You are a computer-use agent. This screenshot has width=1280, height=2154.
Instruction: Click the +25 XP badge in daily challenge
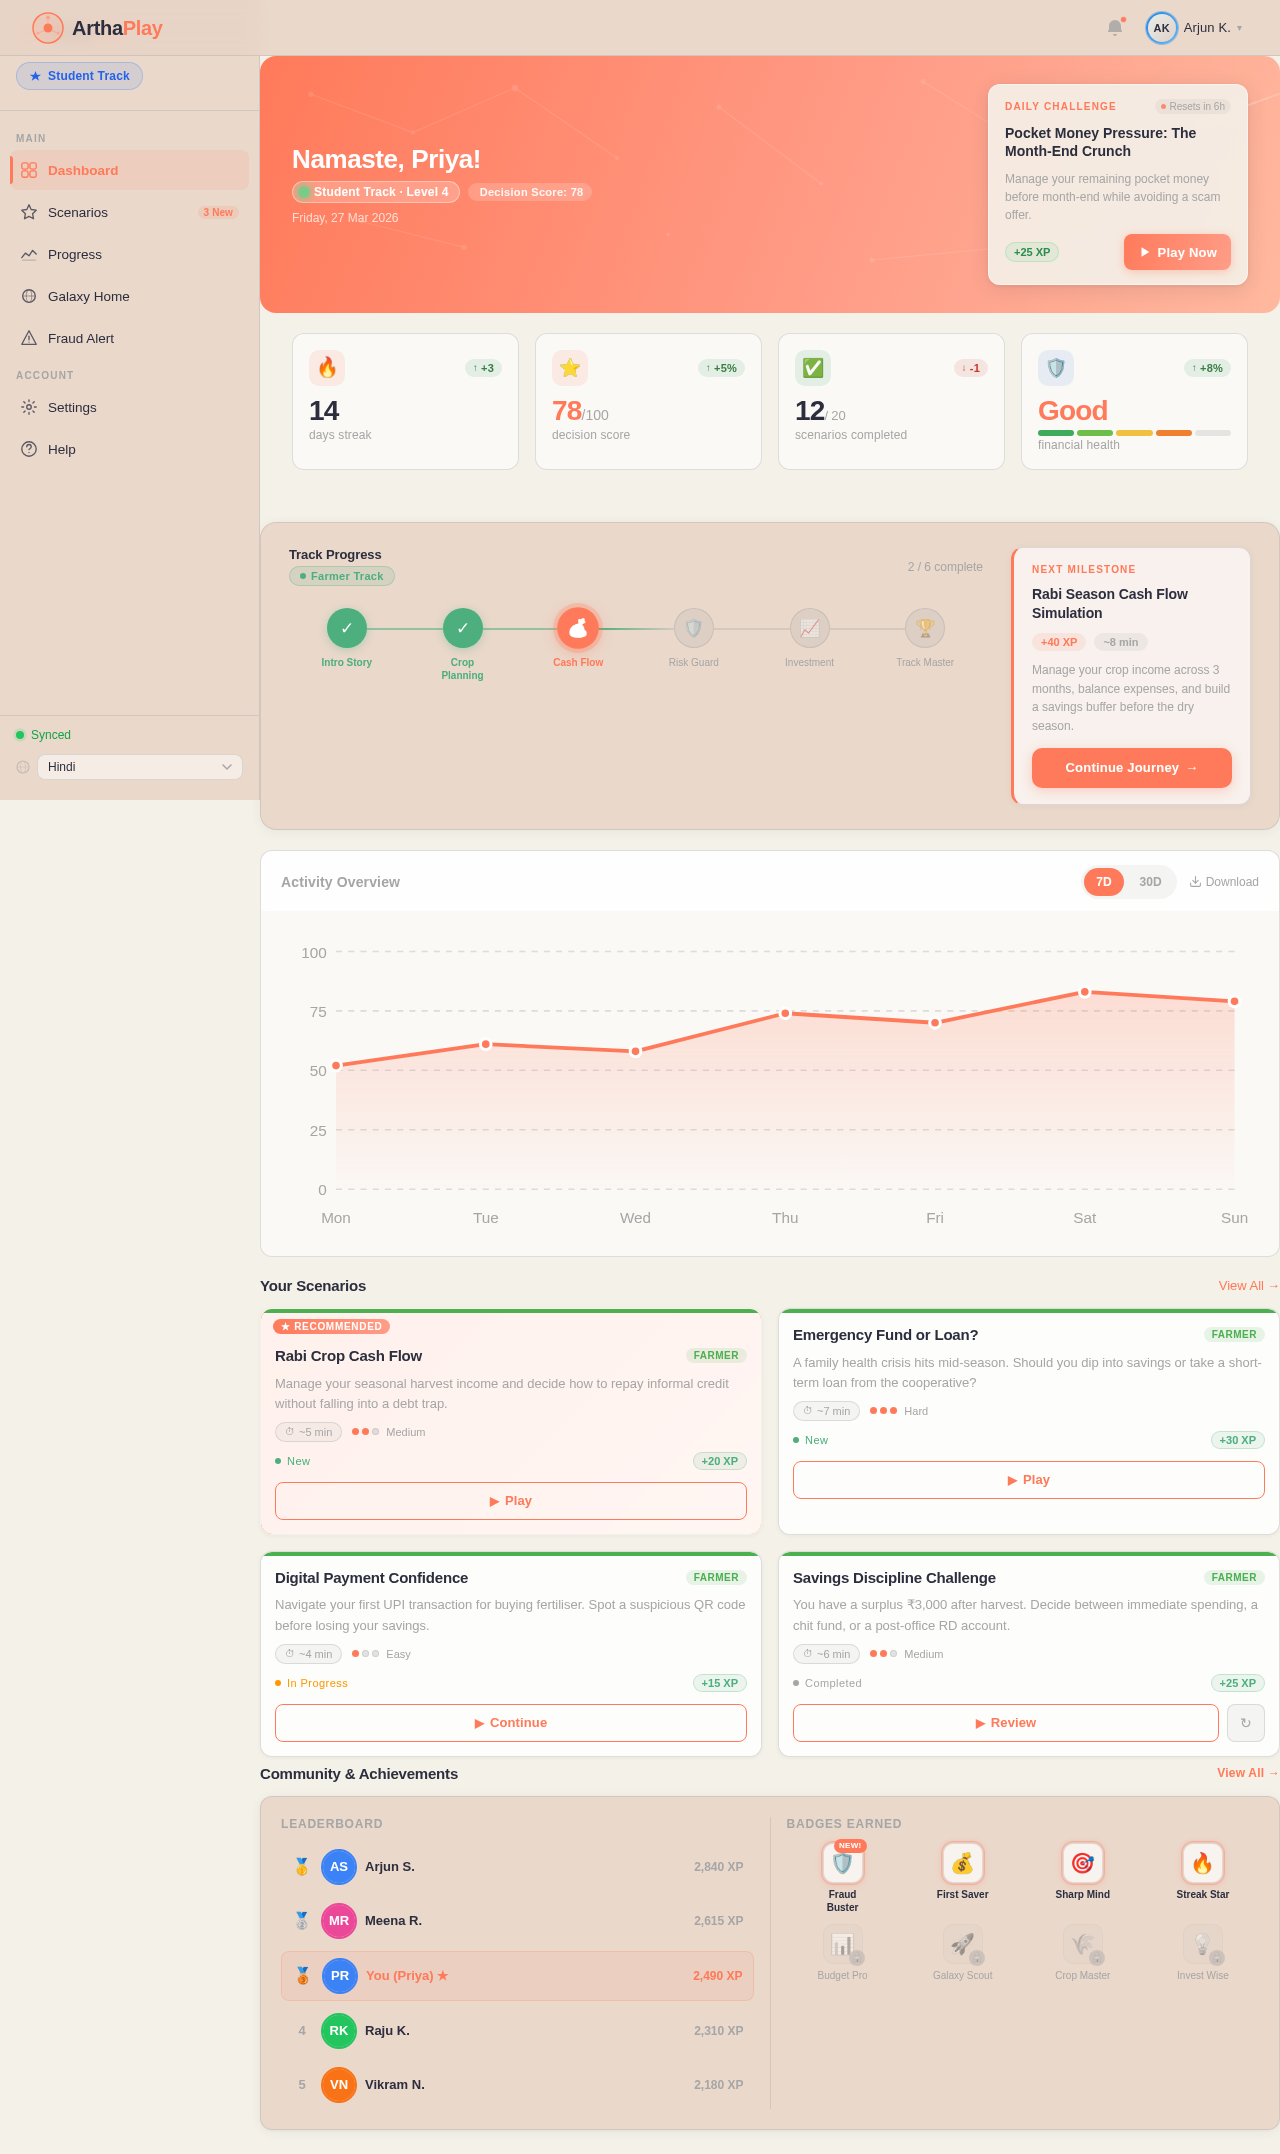(x=1032, y=252)
